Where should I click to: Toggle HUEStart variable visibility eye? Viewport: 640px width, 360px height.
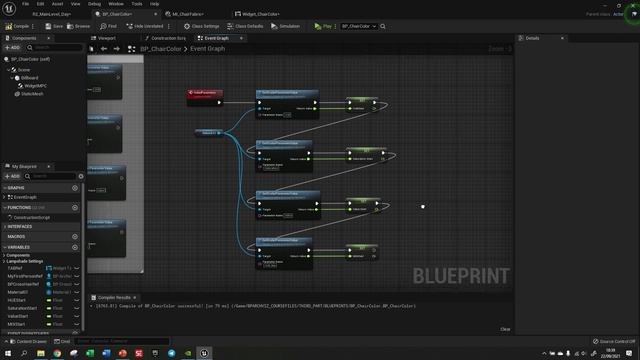point(77,300)
